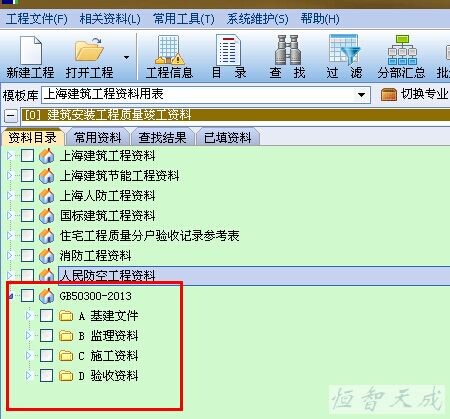The height and width of the screenshot is (419, 450).
Task: Select the 过滤 funnel filter icon
Action: click(x=344, y=49)
